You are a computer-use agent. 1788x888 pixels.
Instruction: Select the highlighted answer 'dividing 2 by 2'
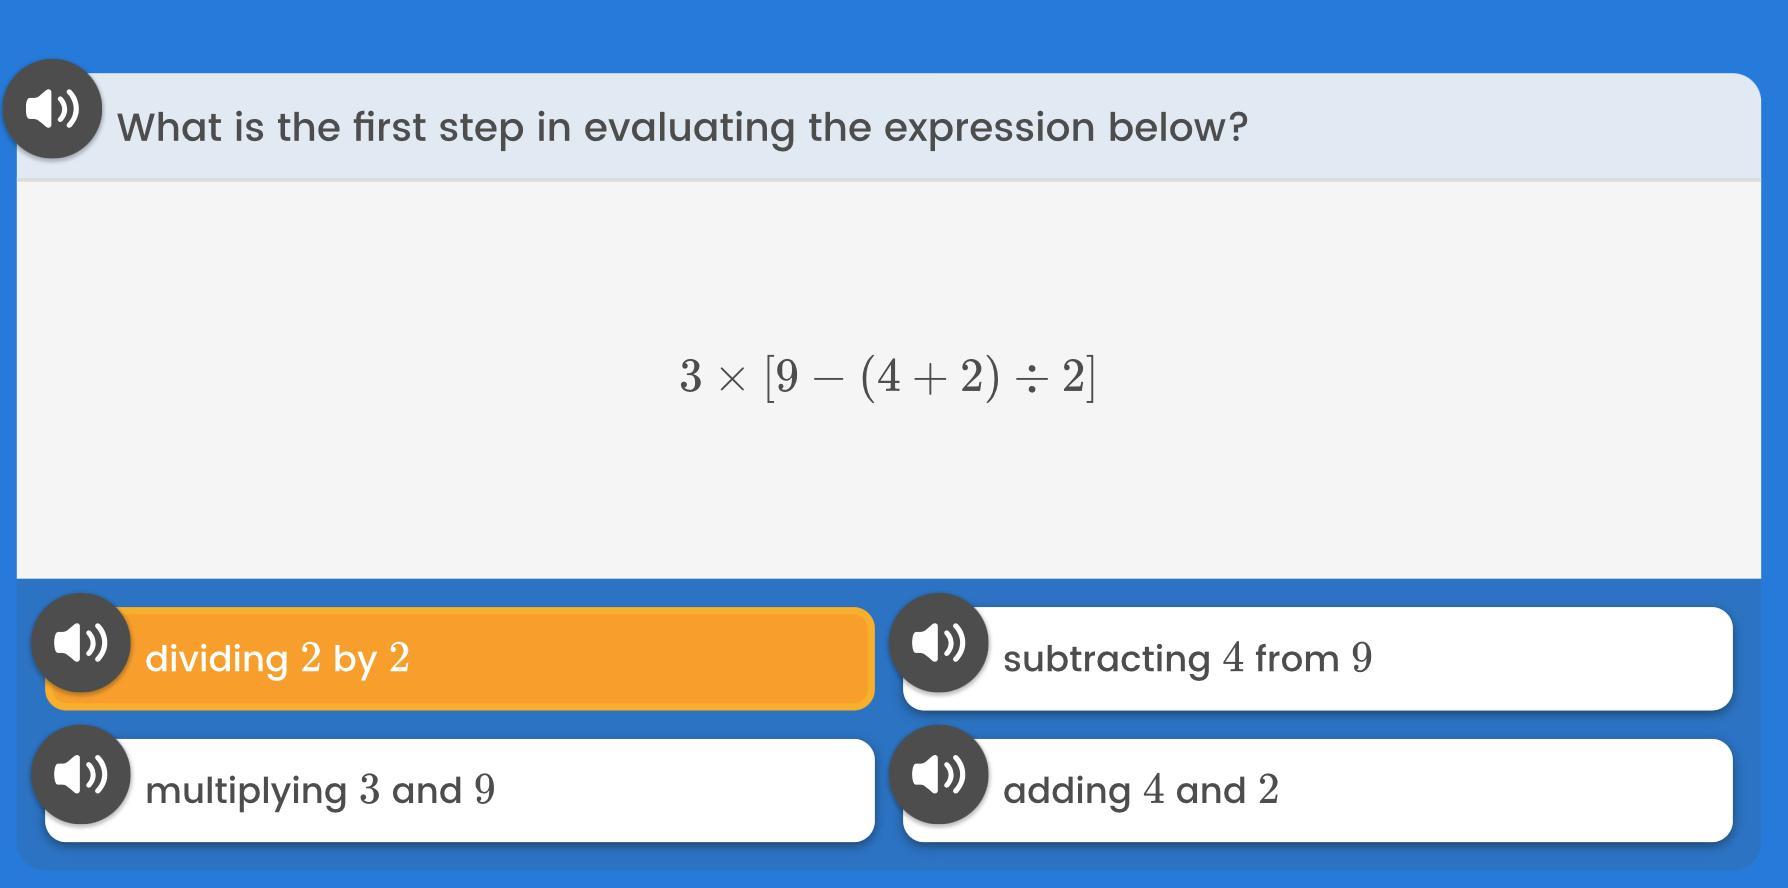click(500, 659)
